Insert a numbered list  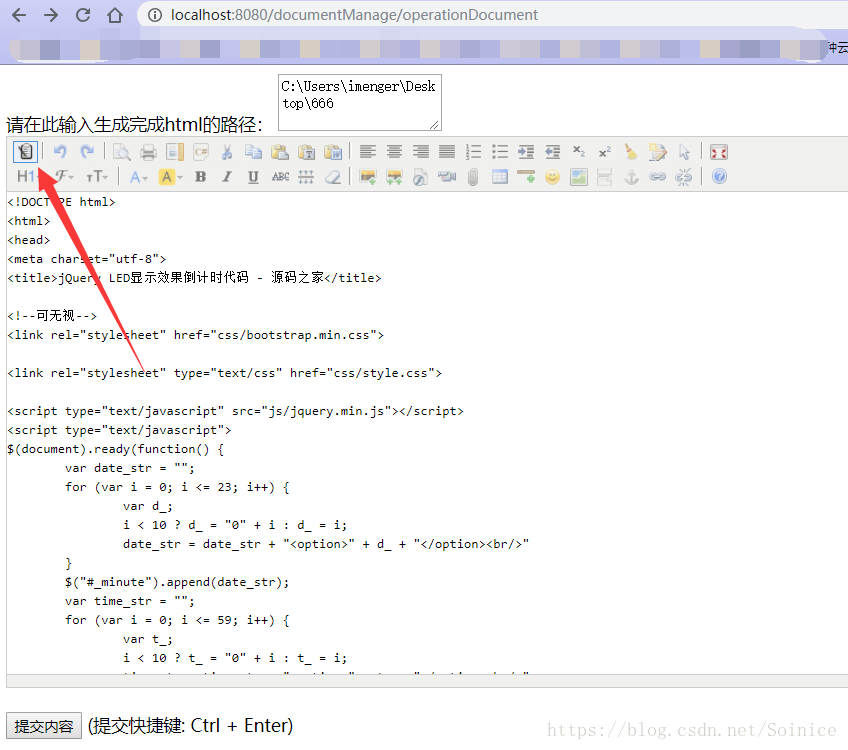473,152
